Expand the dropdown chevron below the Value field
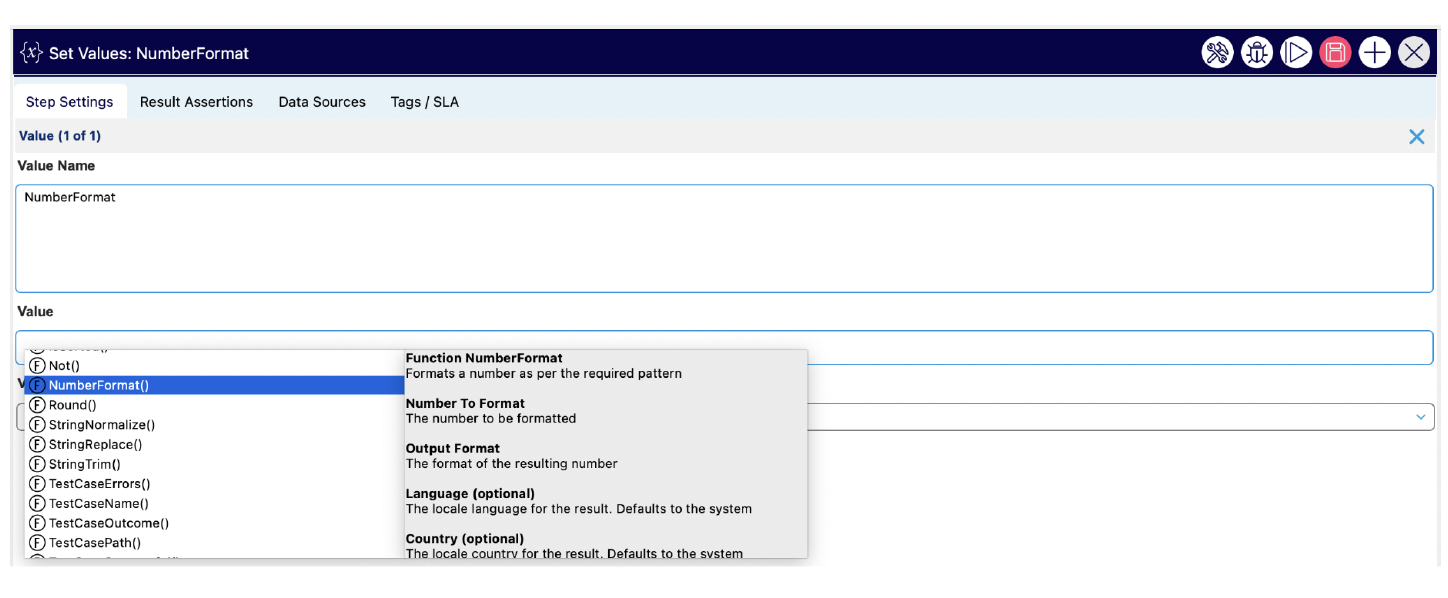Viewport: 1448px width, 598px height. coord(1421,417)
